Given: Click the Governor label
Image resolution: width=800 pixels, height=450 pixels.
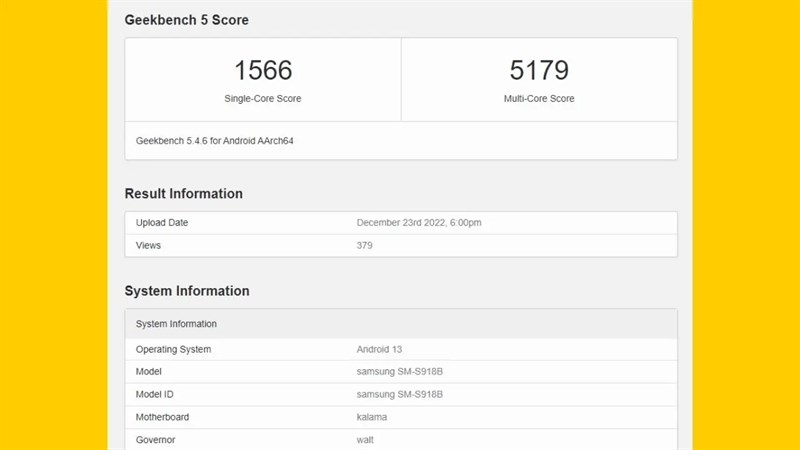Looking at the screenshot, I should pyautogui.click(x=155, y=440).
